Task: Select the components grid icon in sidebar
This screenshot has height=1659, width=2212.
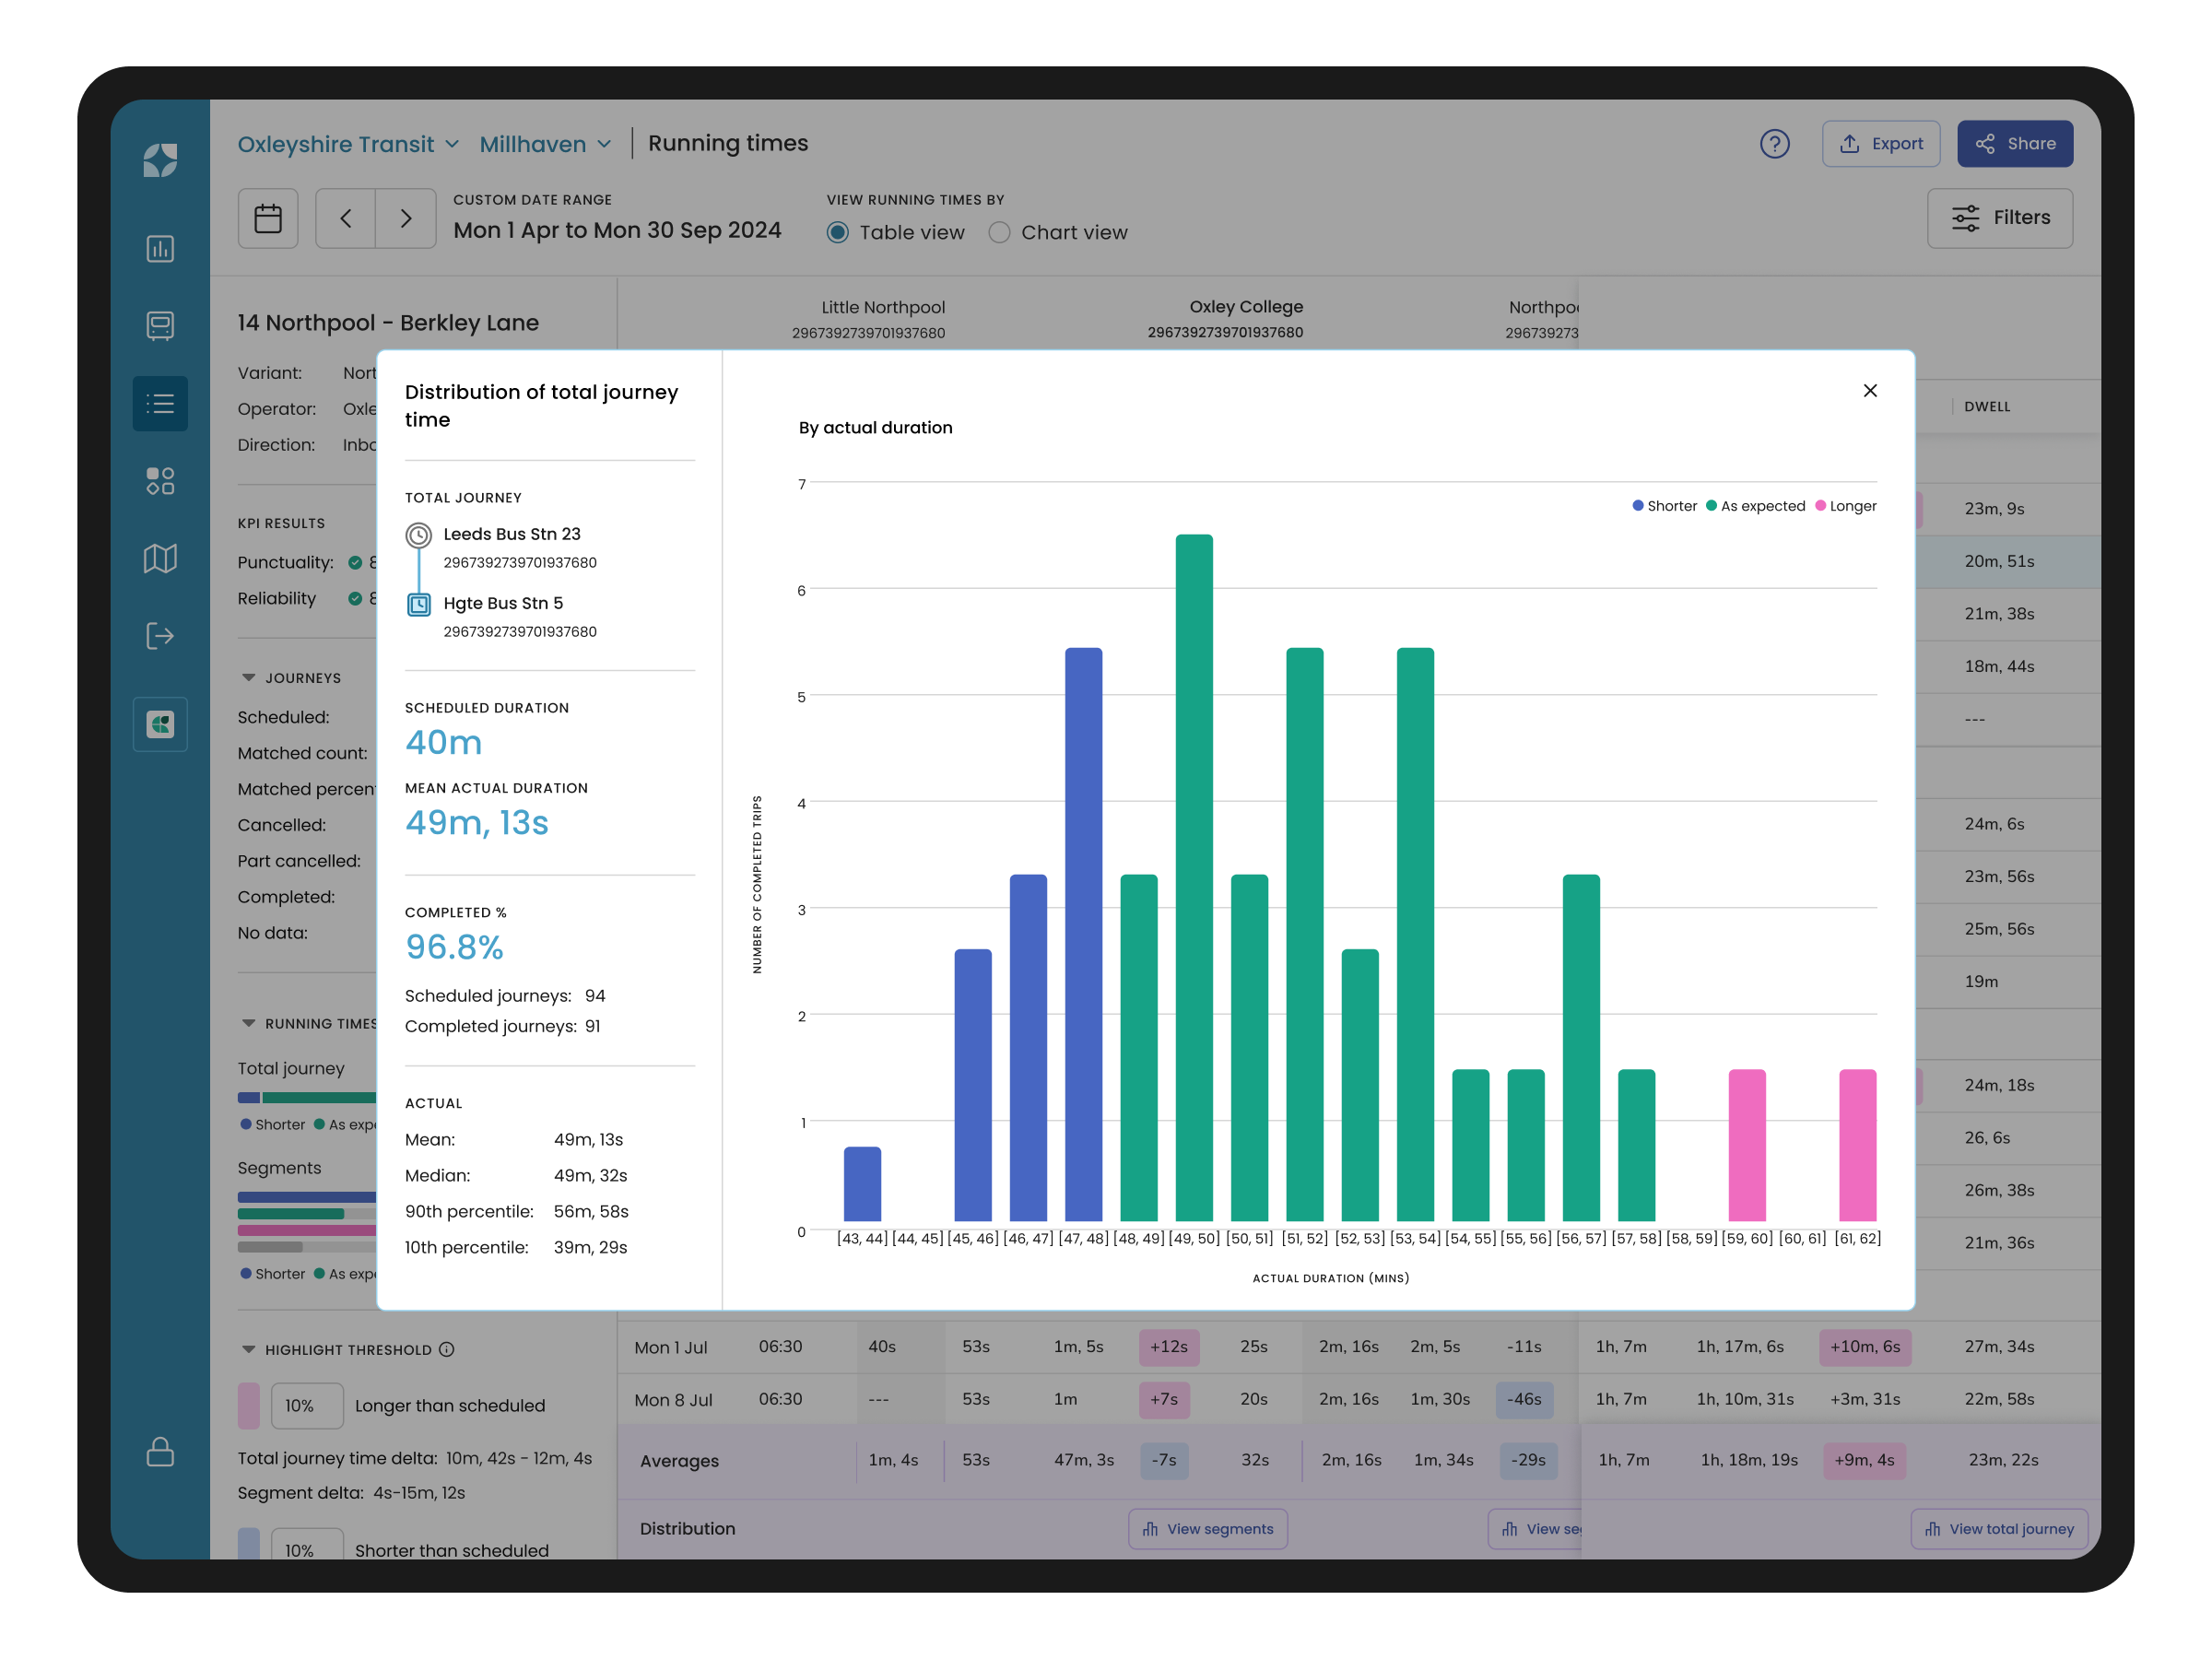Action: coord(160,481)
